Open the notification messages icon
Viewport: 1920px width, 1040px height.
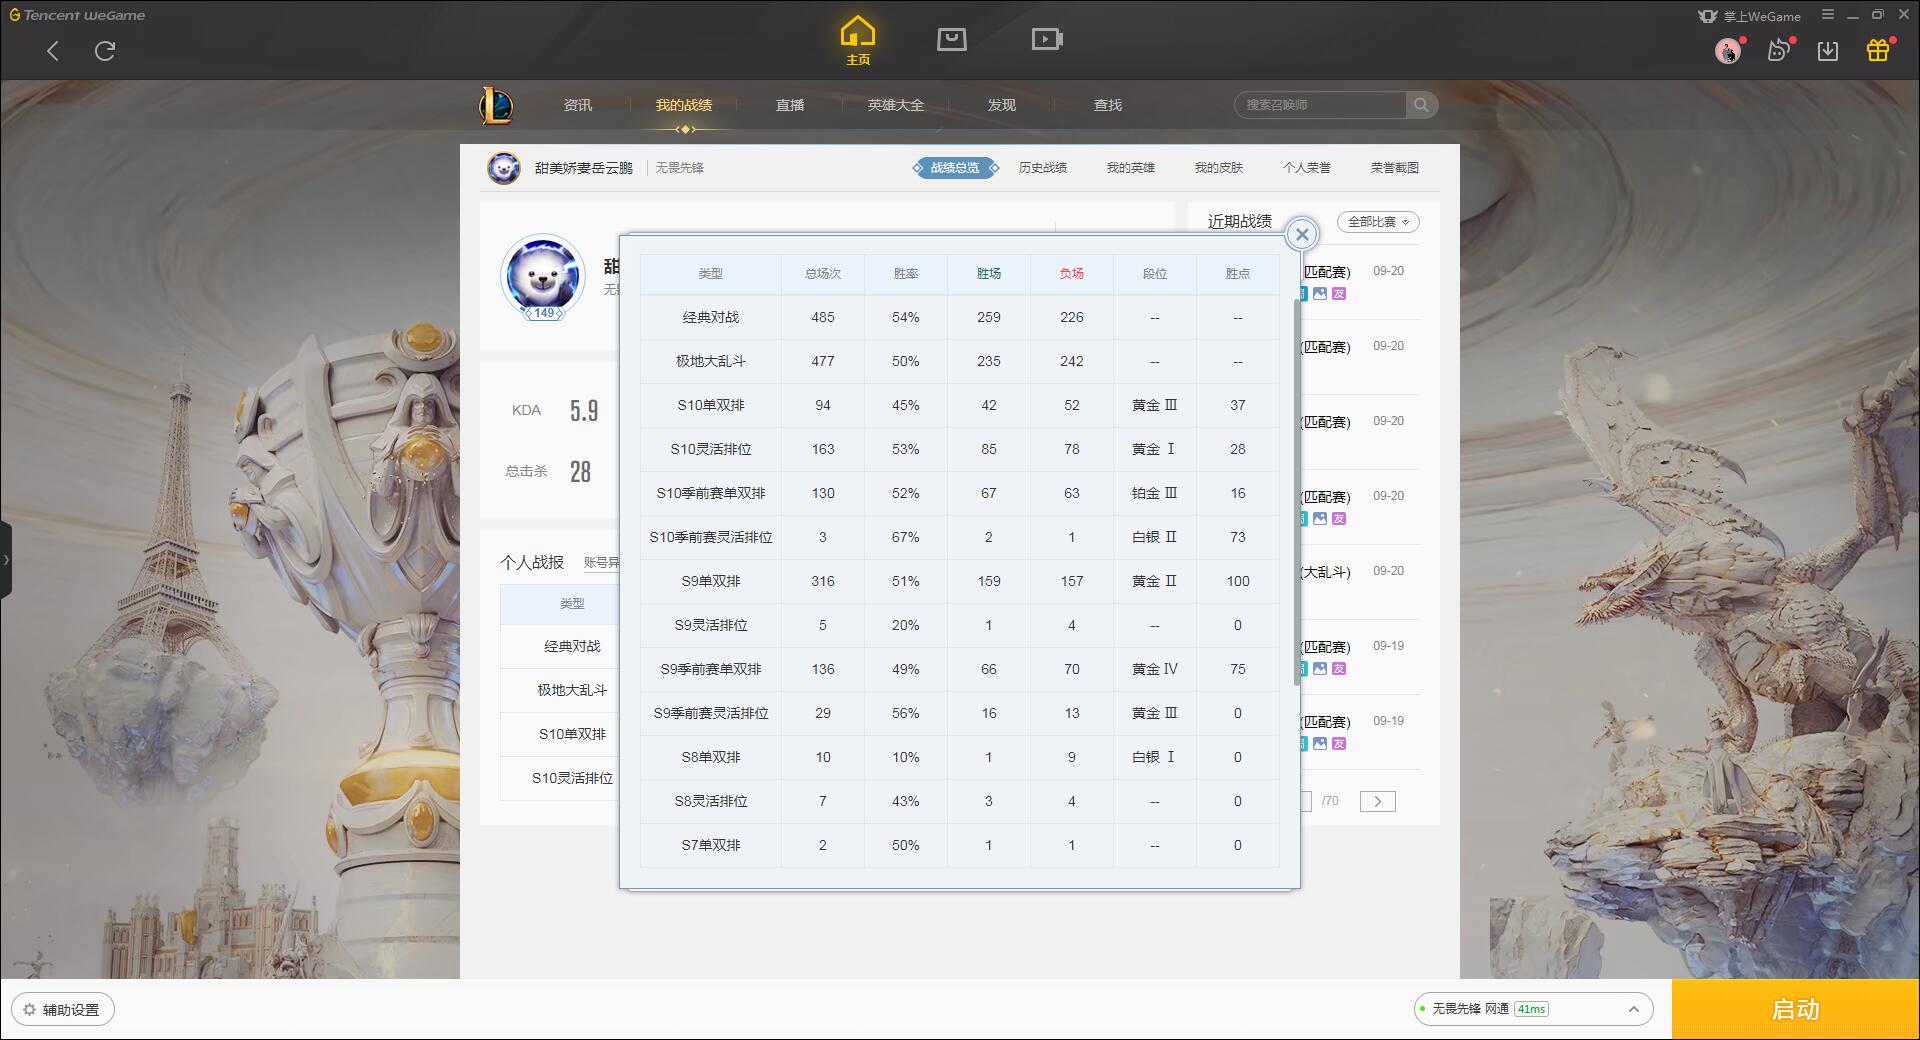(1778, 50)
